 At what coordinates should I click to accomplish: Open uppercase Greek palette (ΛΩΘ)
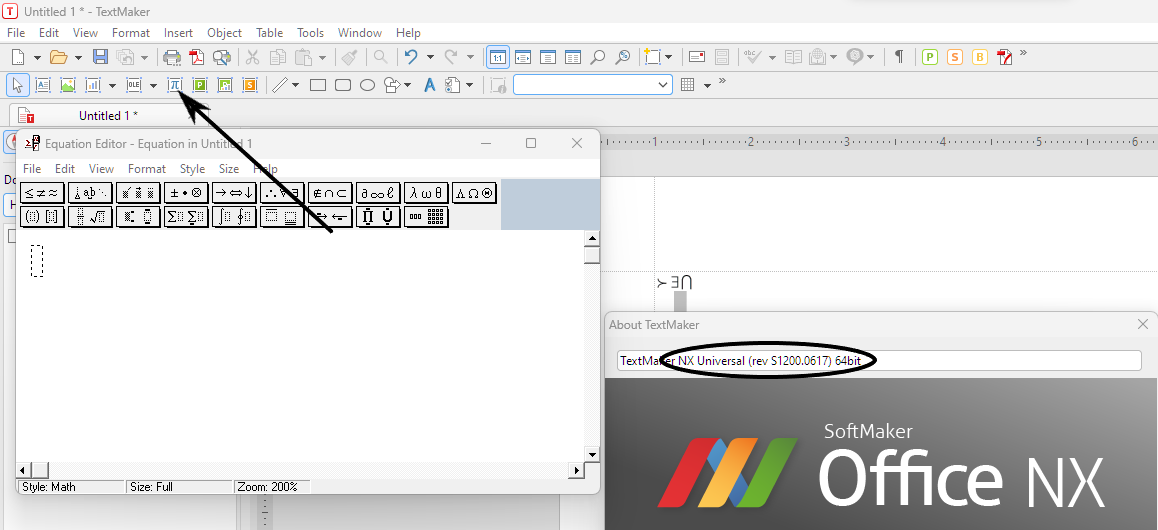(475, 193)
